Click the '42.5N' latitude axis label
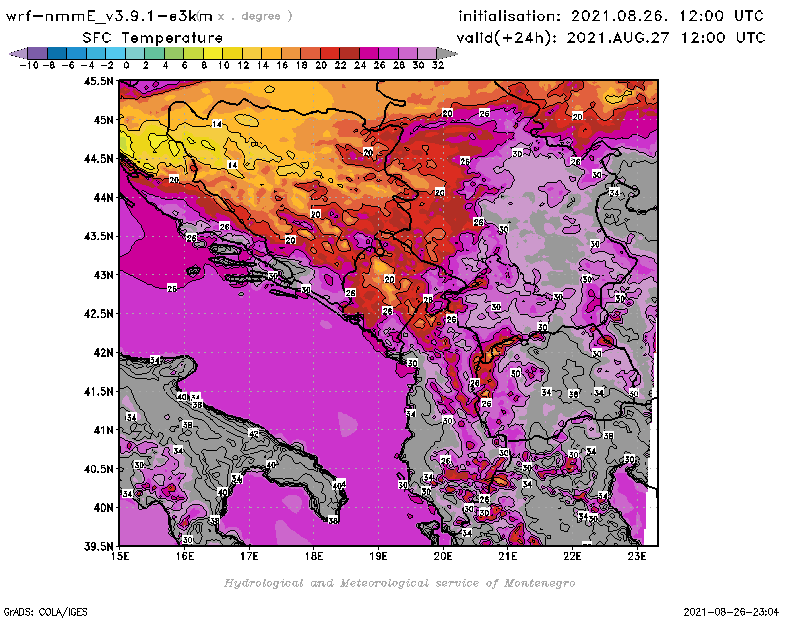Screen dimensions: 800x618 coord(98,314)
